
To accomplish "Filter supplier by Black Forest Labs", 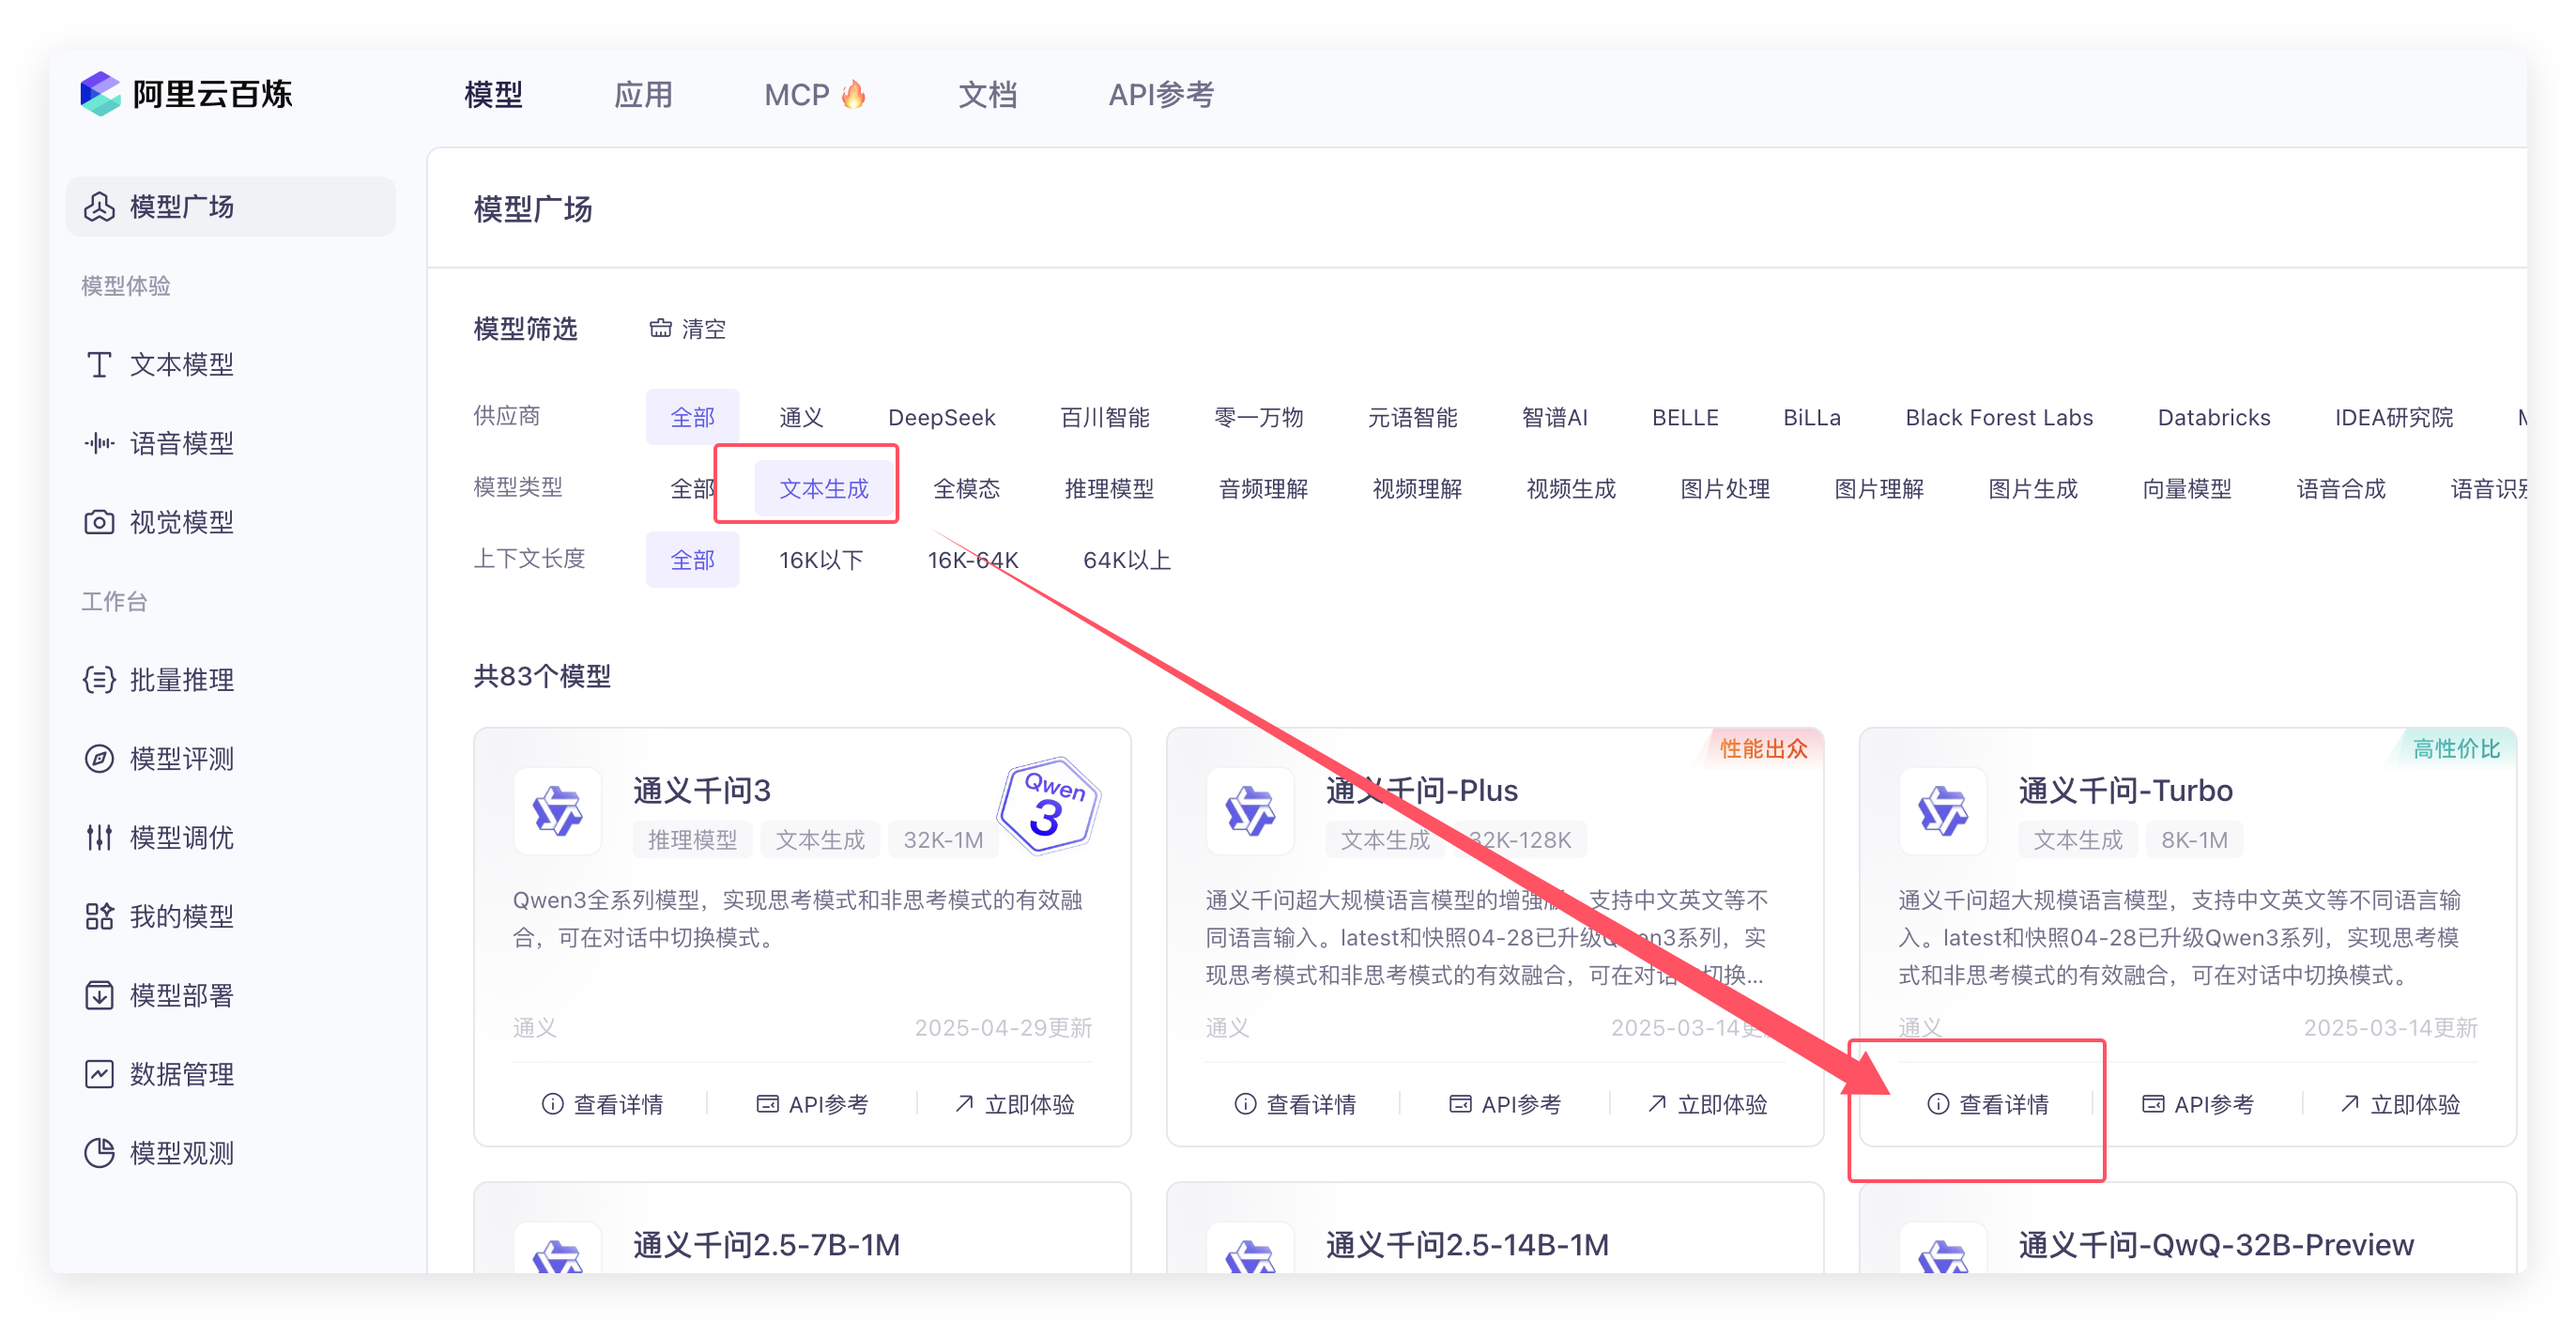I will pyautogui.click(x=1999, y=417).
